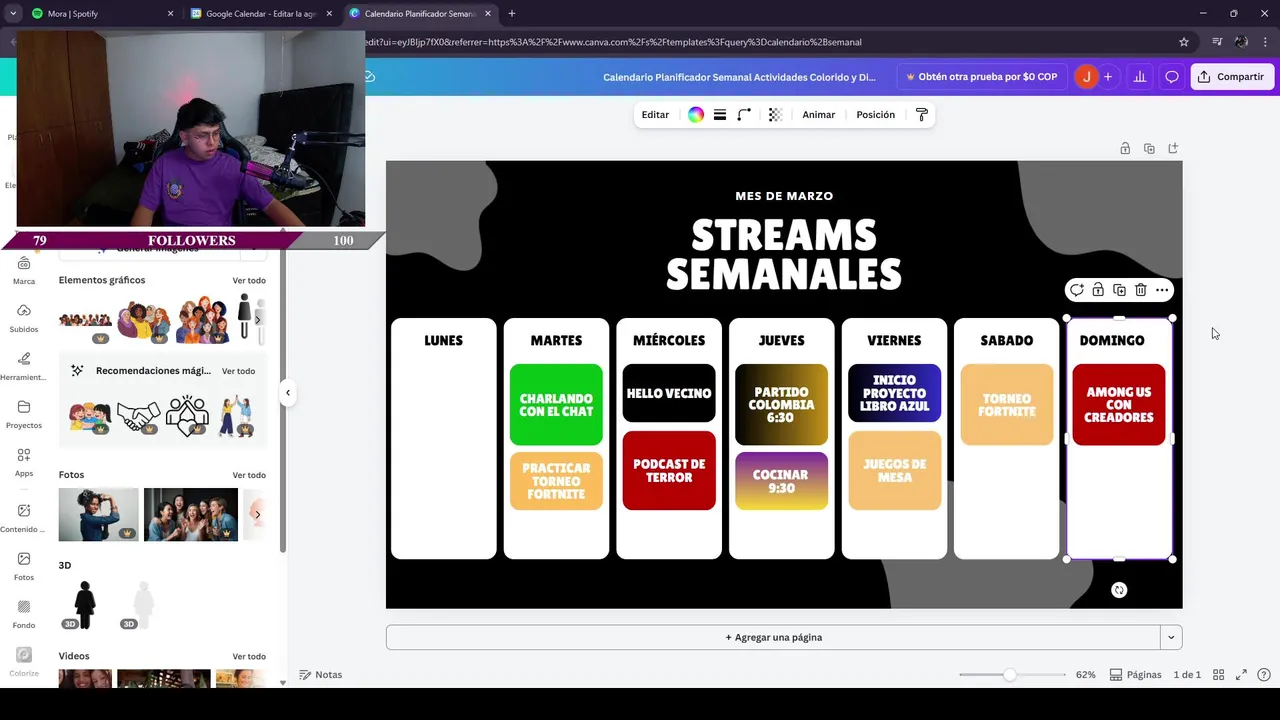The height and width of the screenshot is (720, 1280).
Task: Open the Posición panel
Action: (875, 115)
